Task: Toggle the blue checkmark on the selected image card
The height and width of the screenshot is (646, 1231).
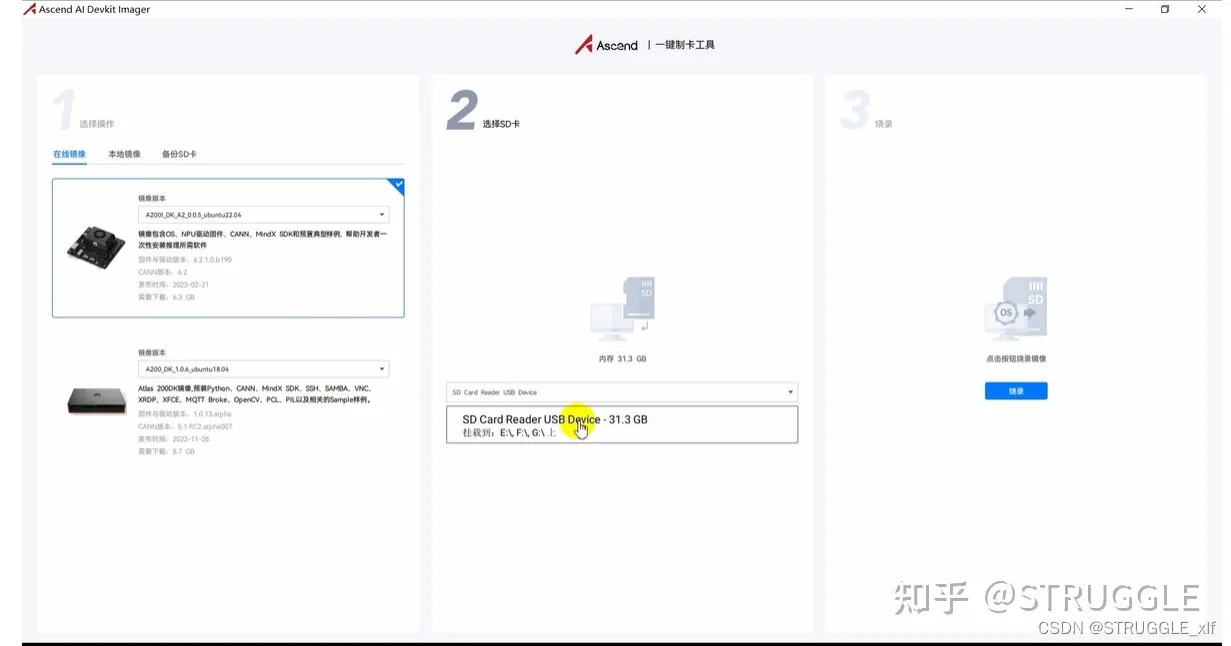Action: click(396, 186)
